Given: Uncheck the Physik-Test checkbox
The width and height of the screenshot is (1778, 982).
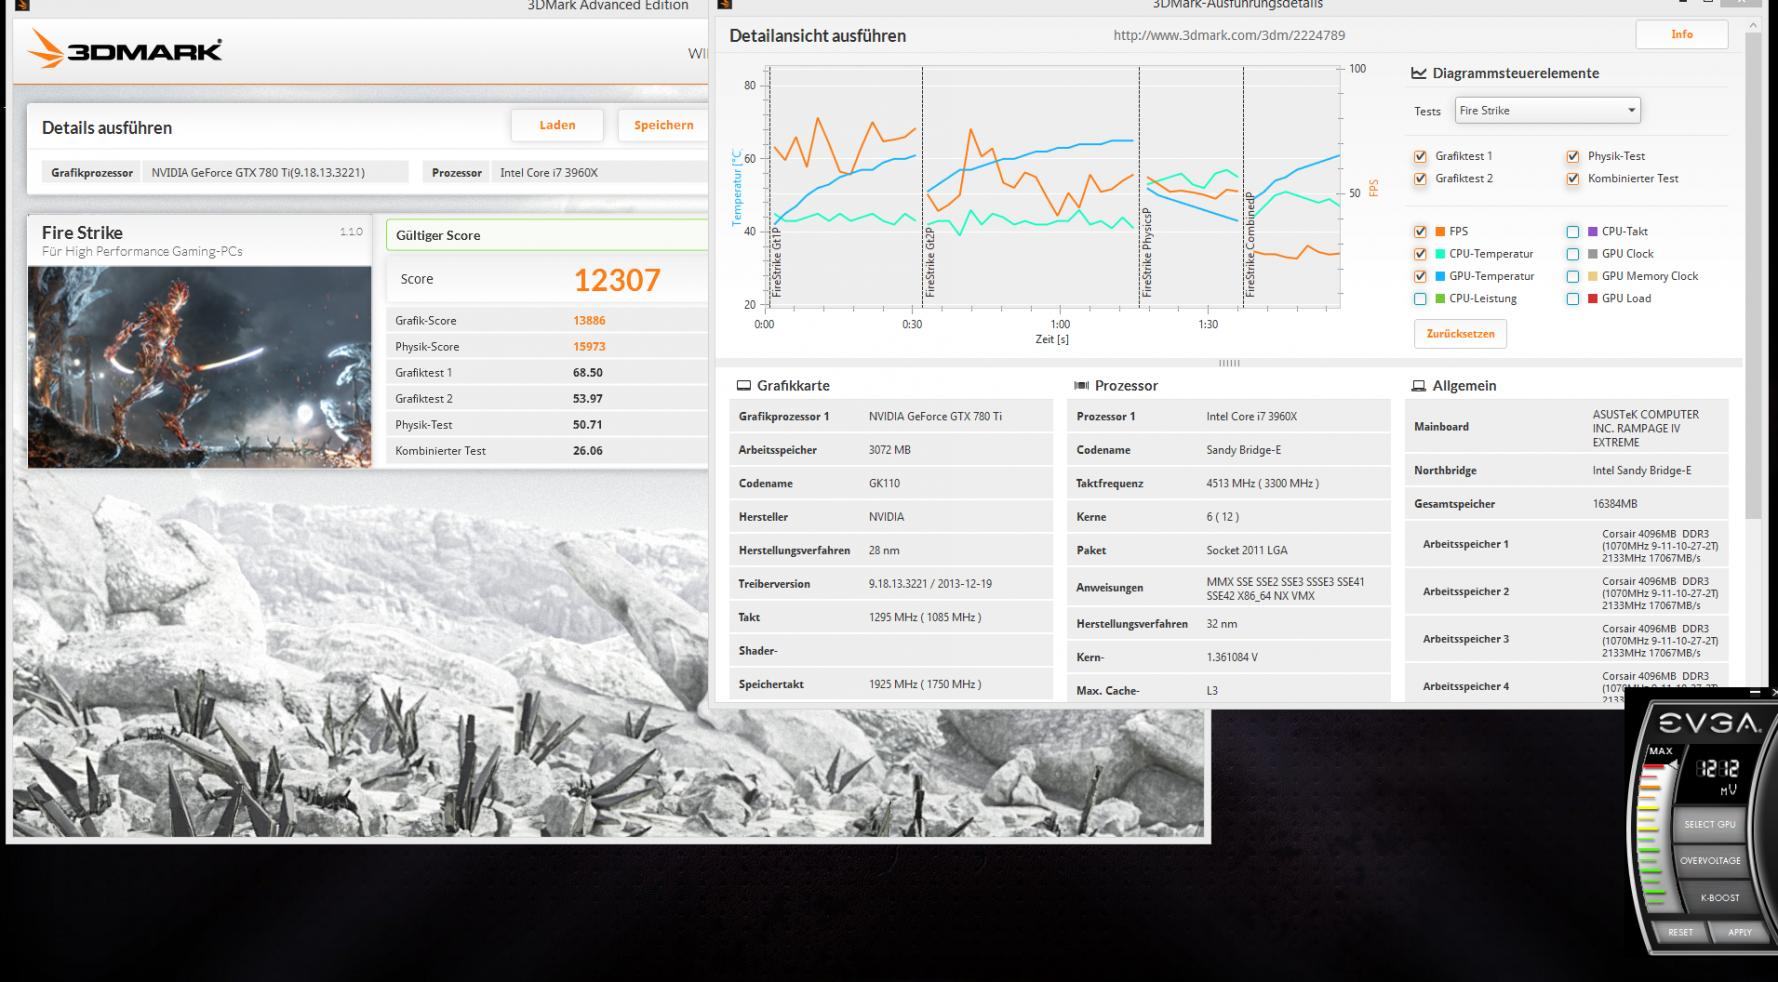Looking at the screenshot, I should pos(1573,156).
